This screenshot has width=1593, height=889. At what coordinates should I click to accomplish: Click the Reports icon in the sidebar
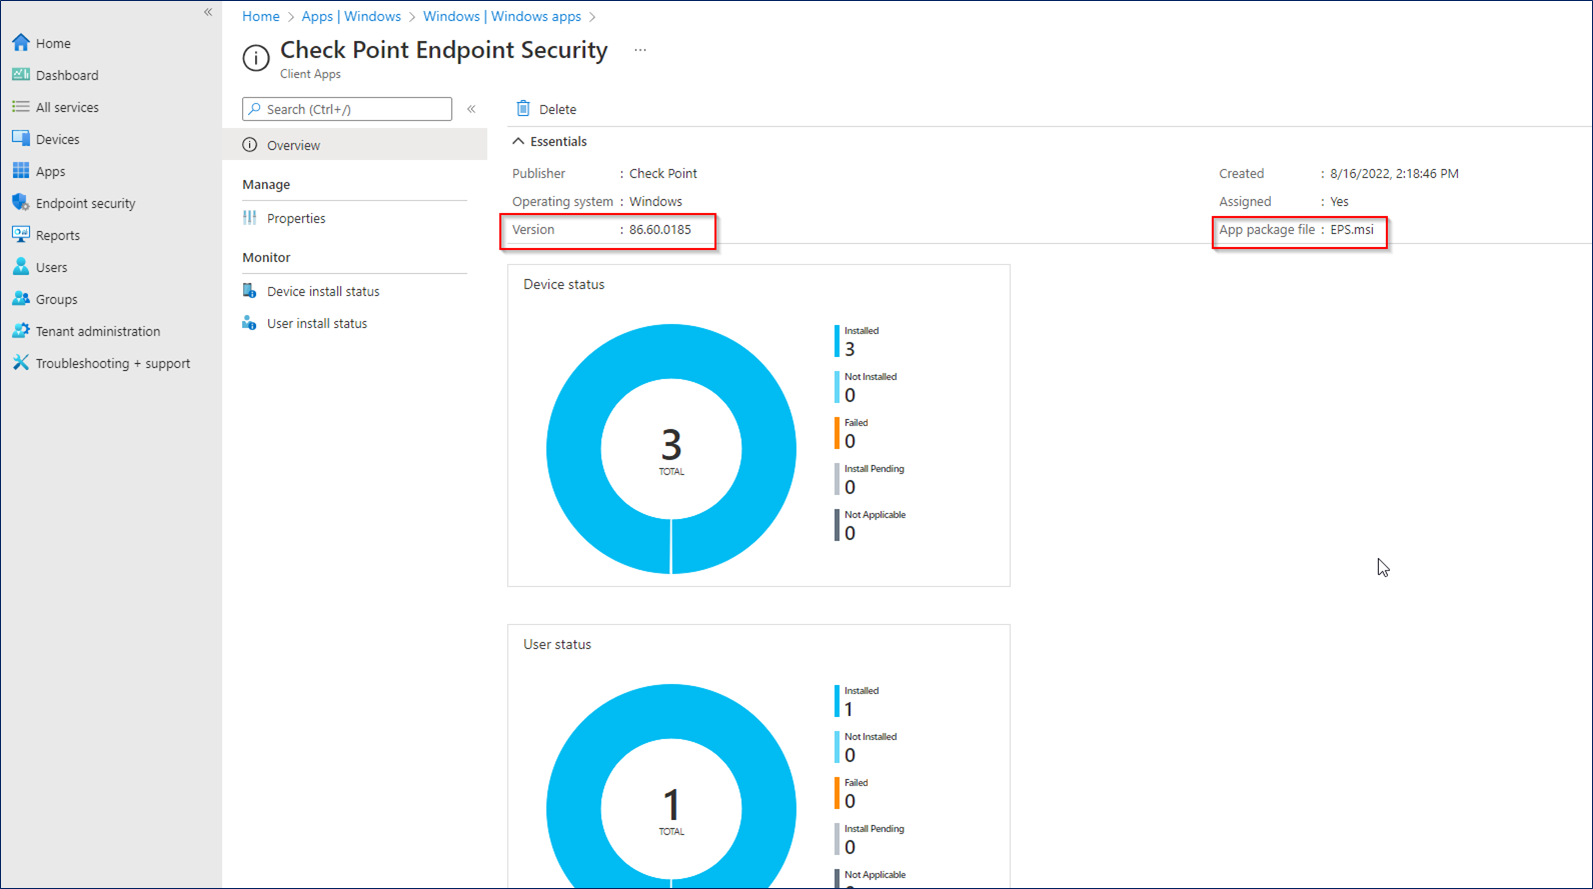tap(21, 235)
